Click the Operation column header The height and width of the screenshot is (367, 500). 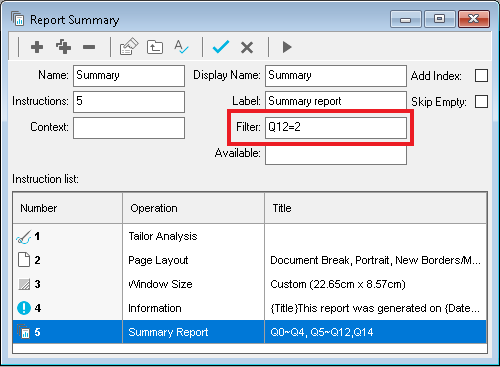click(x=194, y=208)
